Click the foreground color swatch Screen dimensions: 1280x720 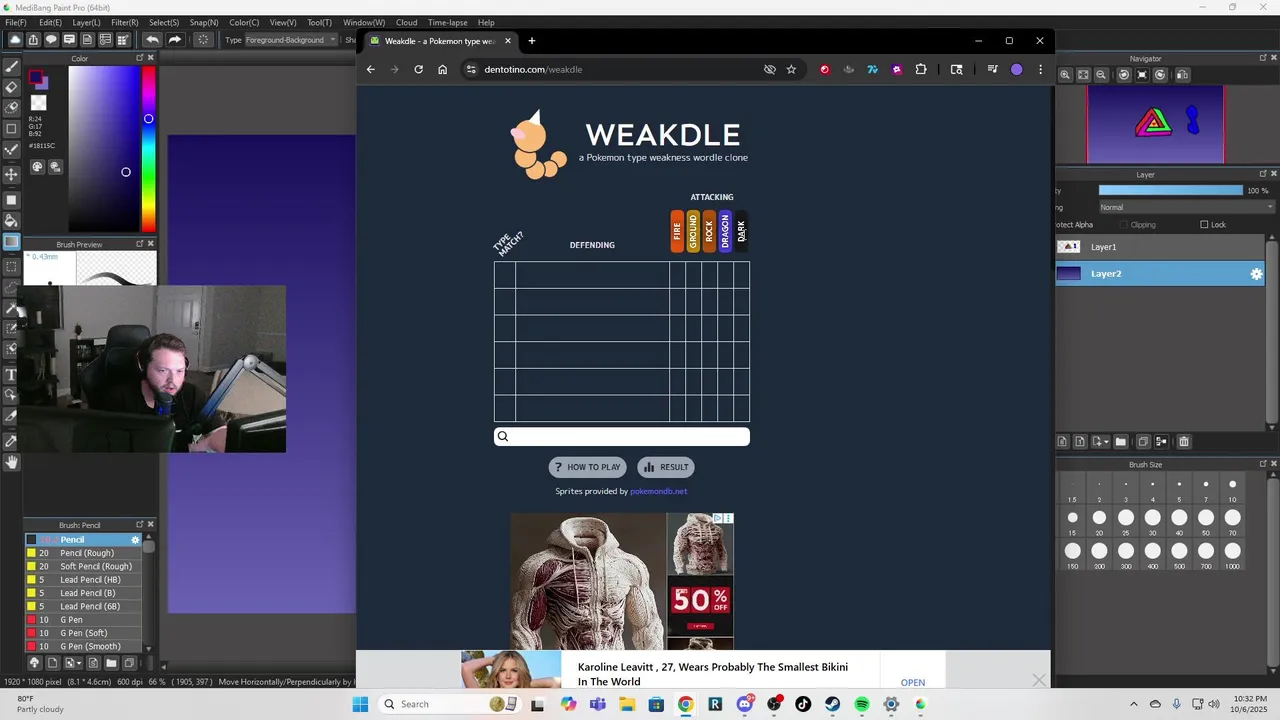pos(36,78)
